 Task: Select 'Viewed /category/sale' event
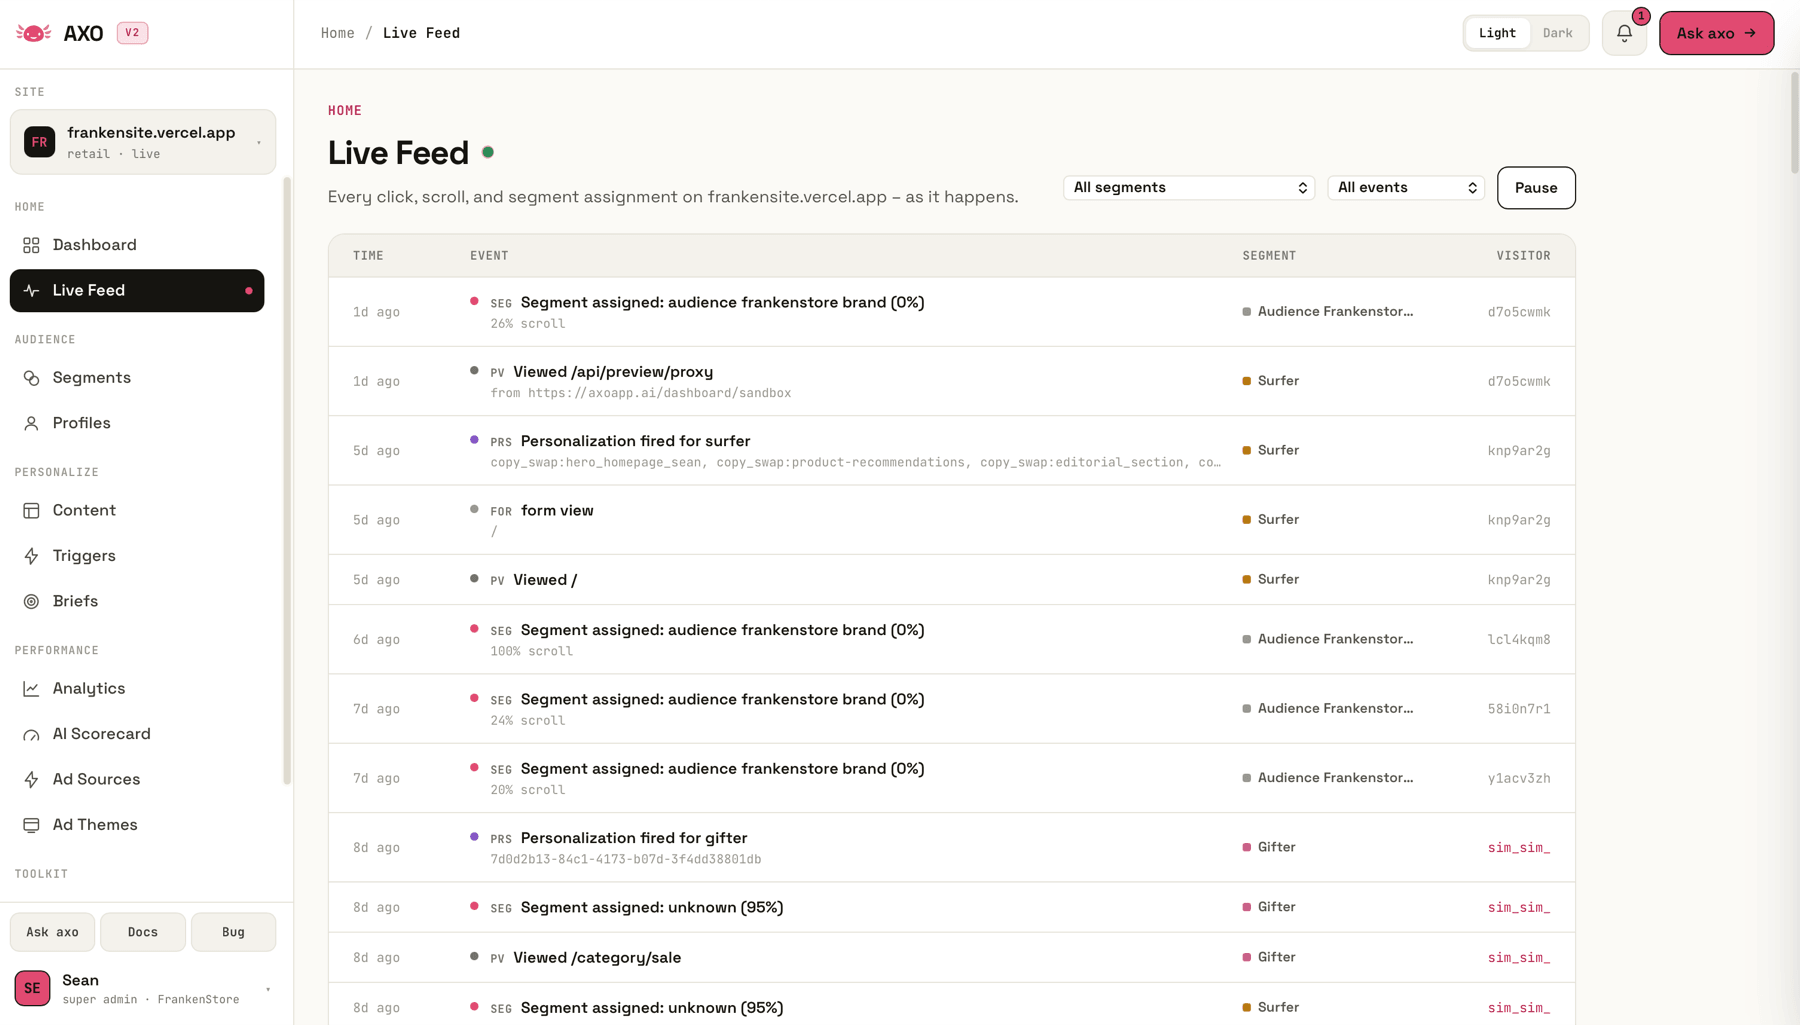(951, 958)
